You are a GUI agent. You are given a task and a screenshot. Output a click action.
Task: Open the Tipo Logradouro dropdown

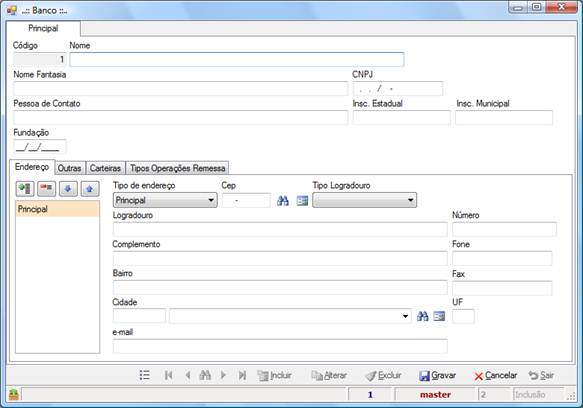point(364,200)
